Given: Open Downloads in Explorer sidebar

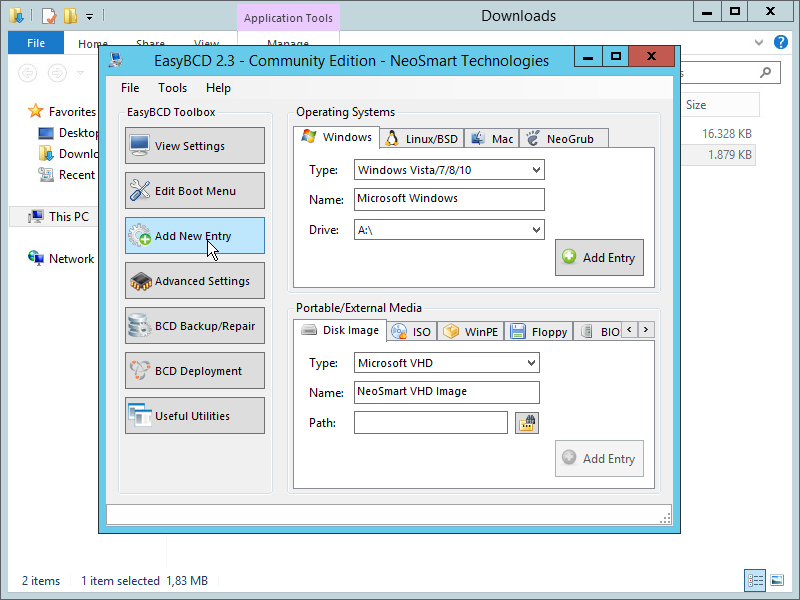Looking at the screenshot, I should [x=68, y=154].
